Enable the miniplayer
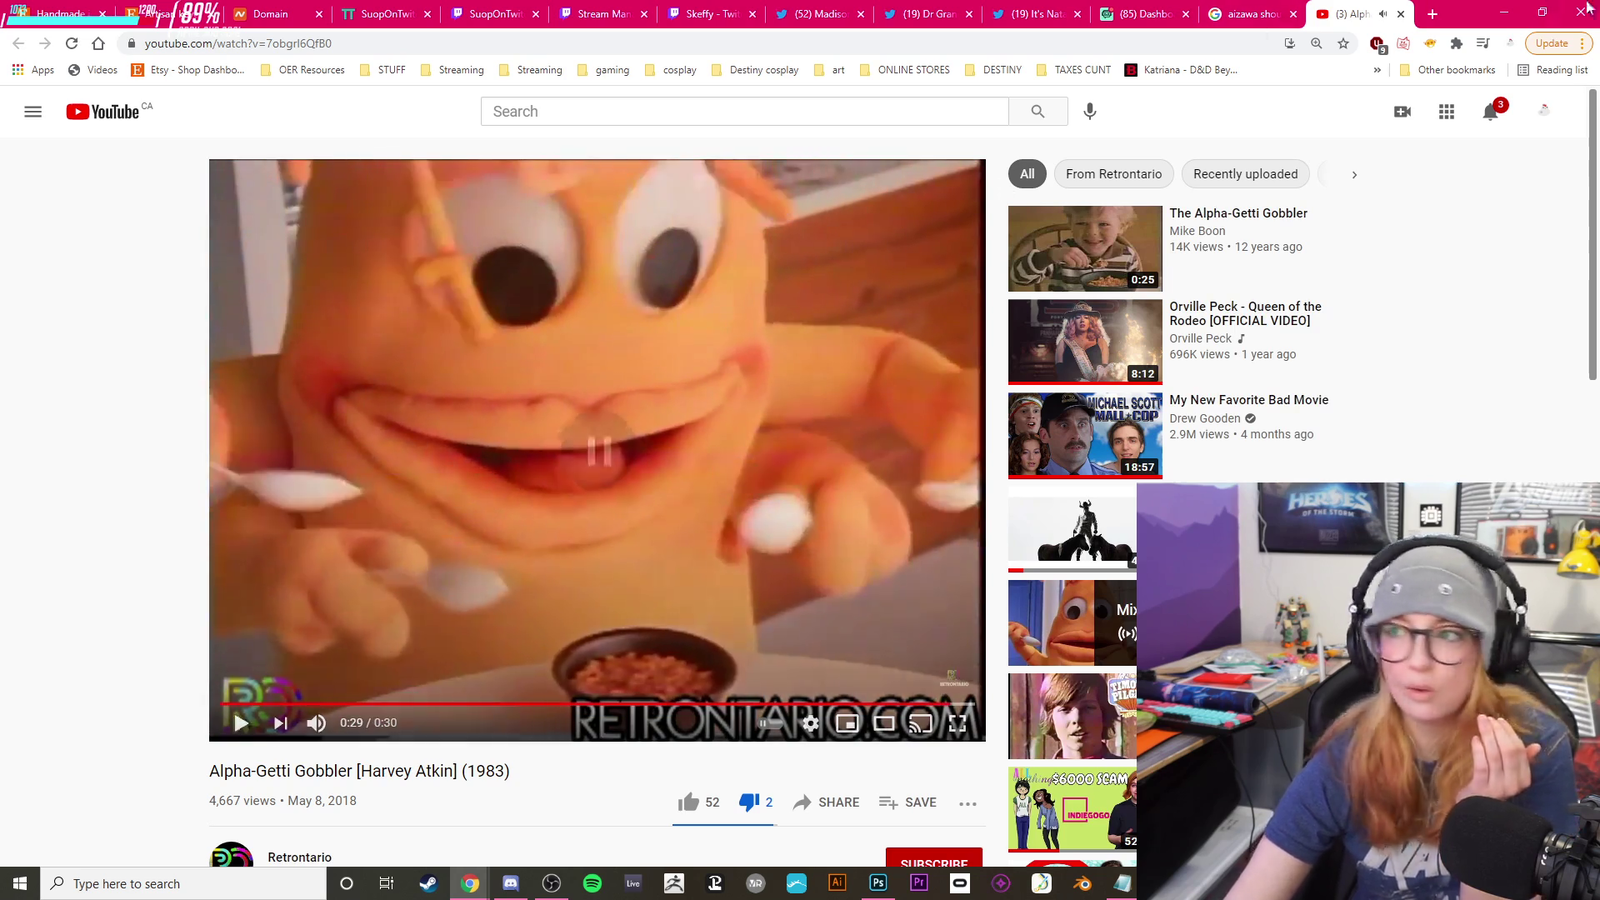1600x900 pixels. click(x=847, y=723)
